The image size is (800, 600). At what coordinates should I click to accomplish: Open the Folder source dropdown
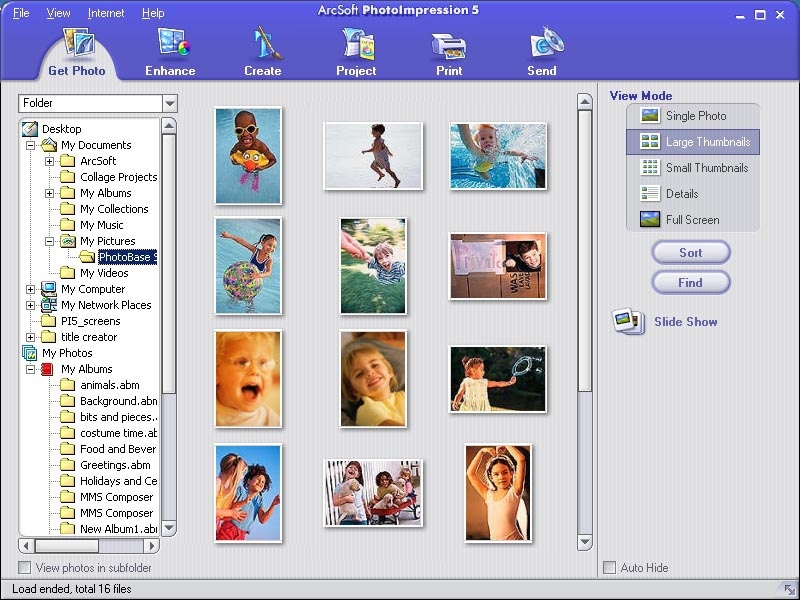click(170, 103)
